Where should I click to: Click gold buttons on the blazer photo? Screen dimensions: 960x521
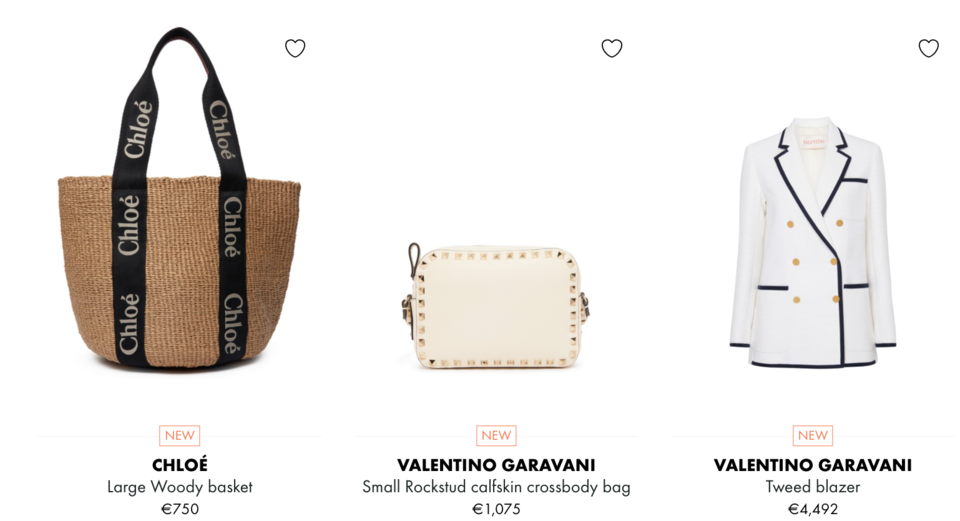point(815,261)
